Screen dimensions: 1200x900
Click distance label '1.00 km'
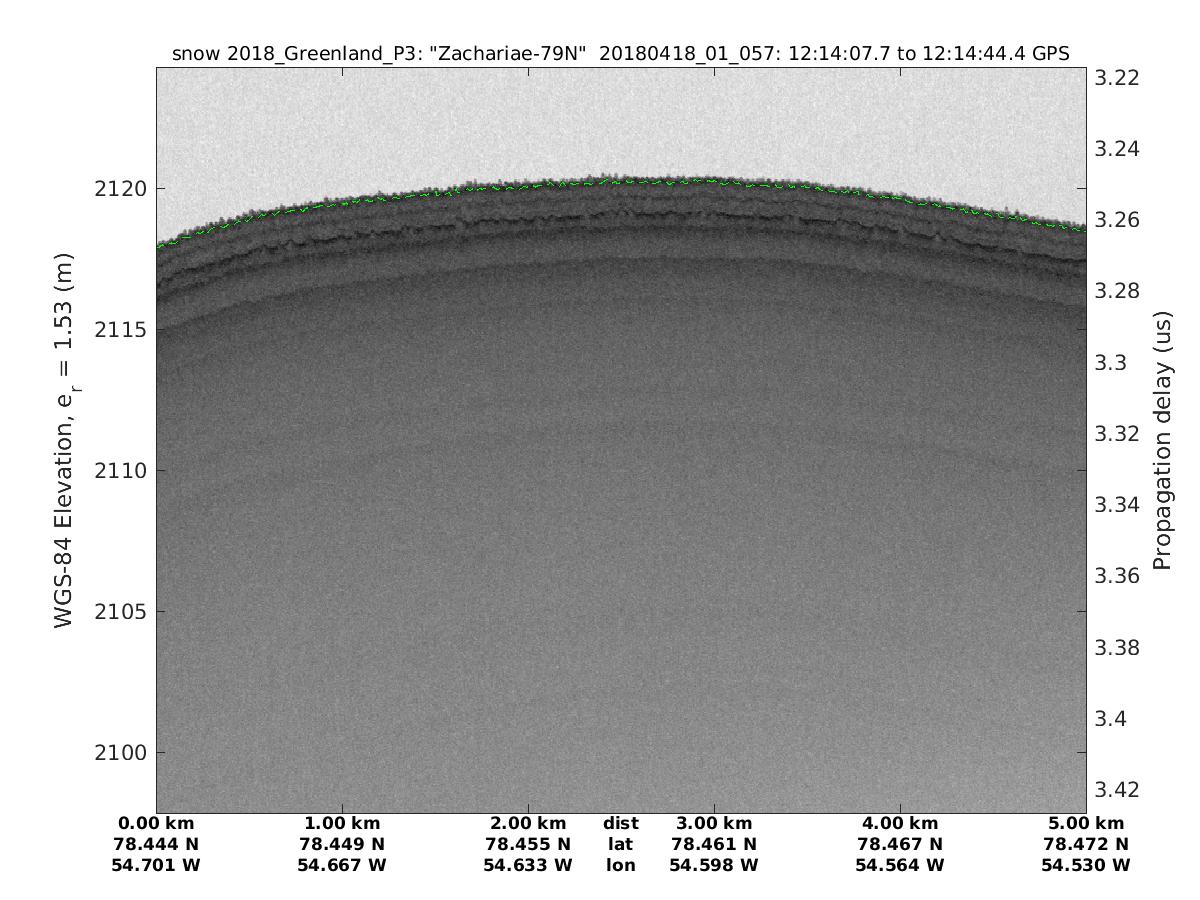342,824
